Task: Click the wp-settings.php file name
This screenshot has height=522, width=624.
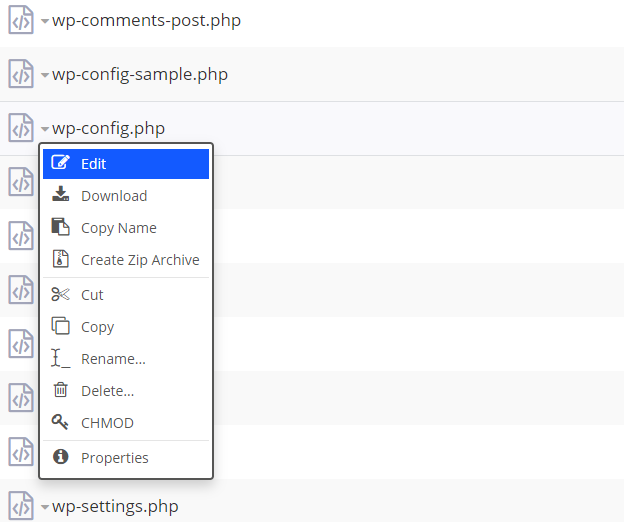Action: pos(115,507)
